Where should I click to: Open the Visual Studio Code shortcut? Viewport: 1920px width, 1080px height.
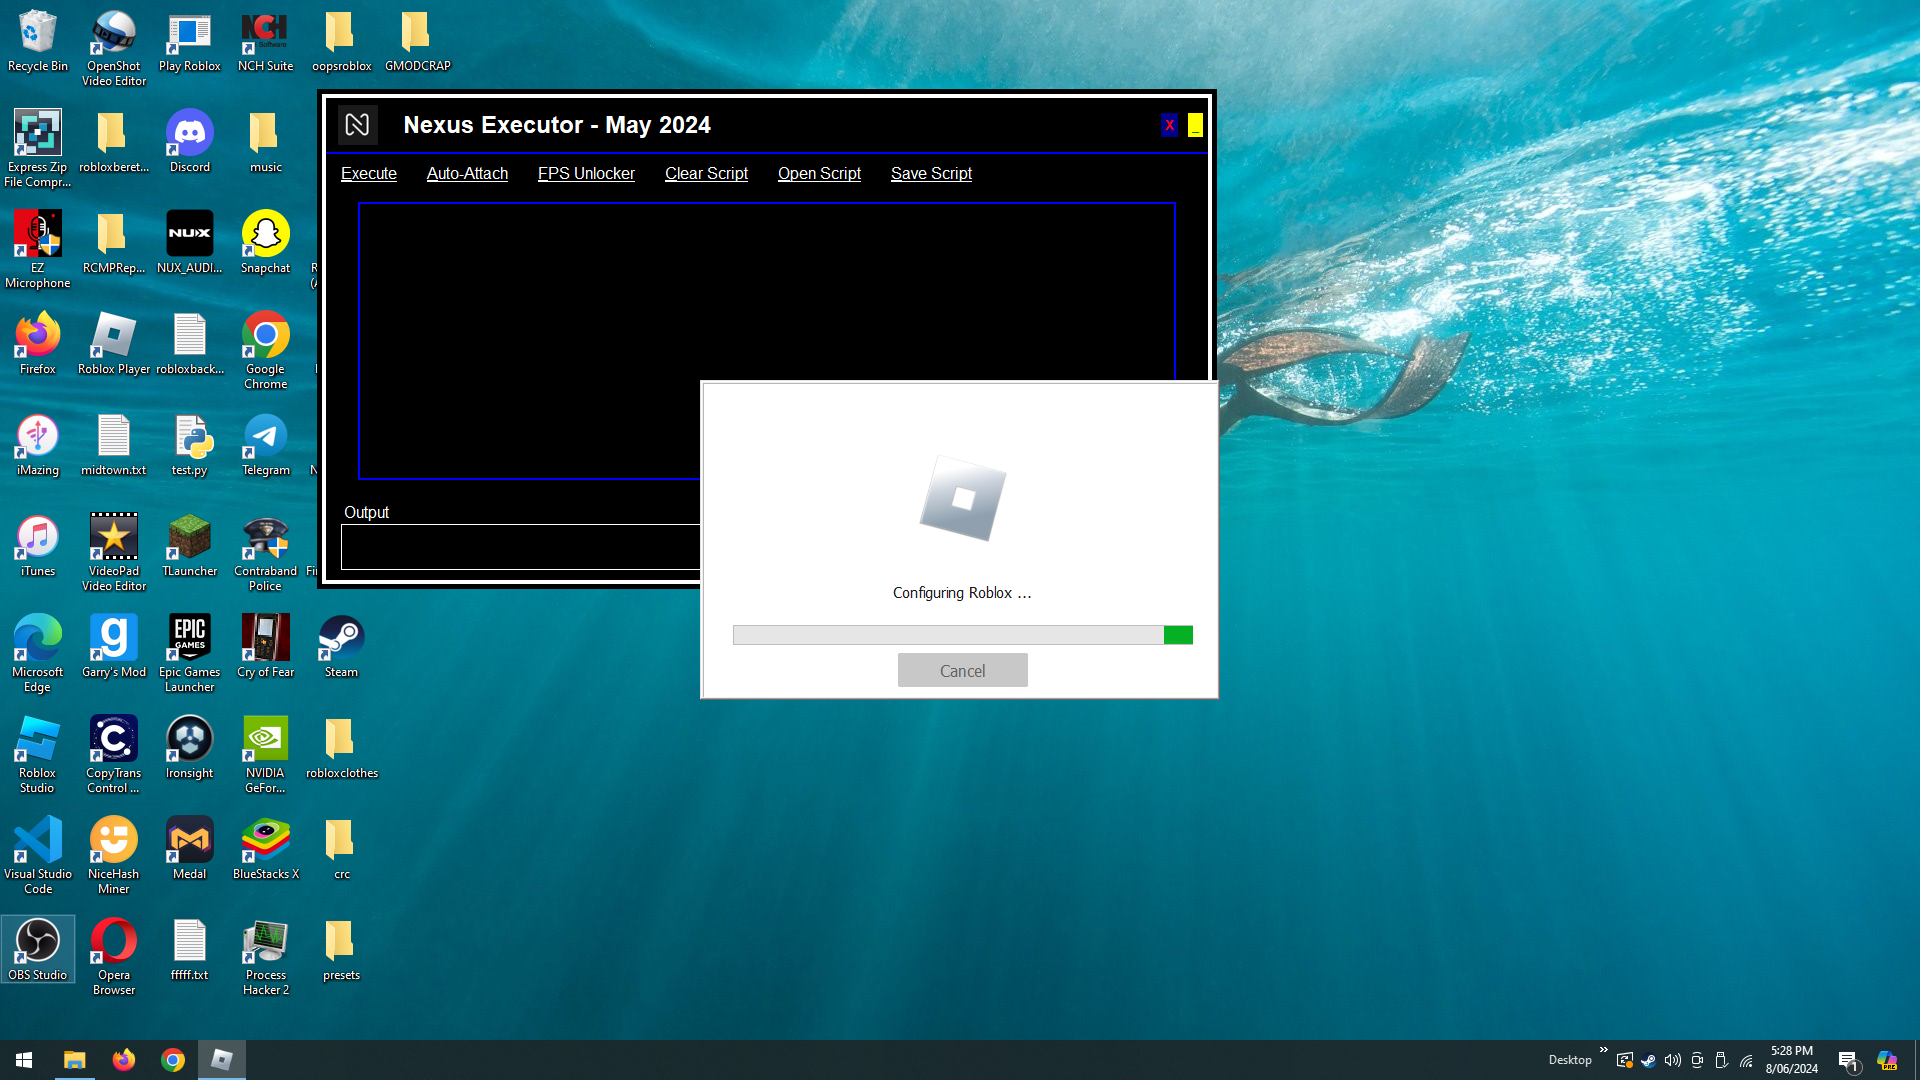point(37,841)
